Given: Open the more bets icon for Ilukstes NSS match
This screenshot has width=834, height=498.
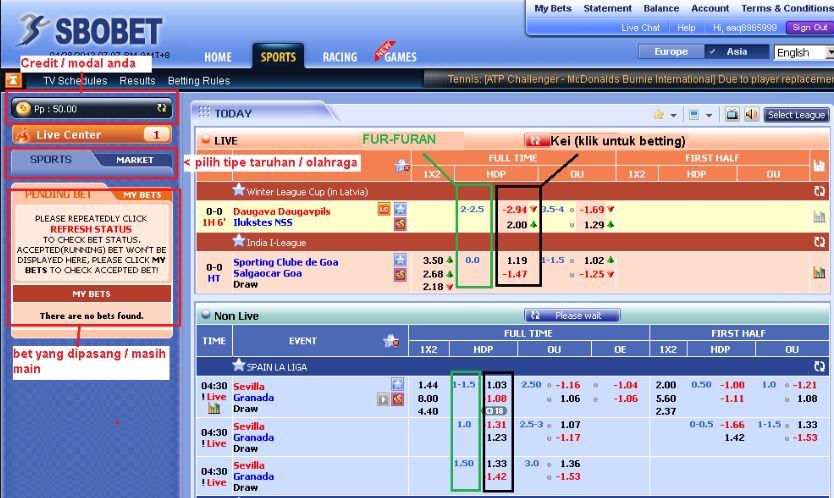Looking at the screenshot, I should pos(400,224).
